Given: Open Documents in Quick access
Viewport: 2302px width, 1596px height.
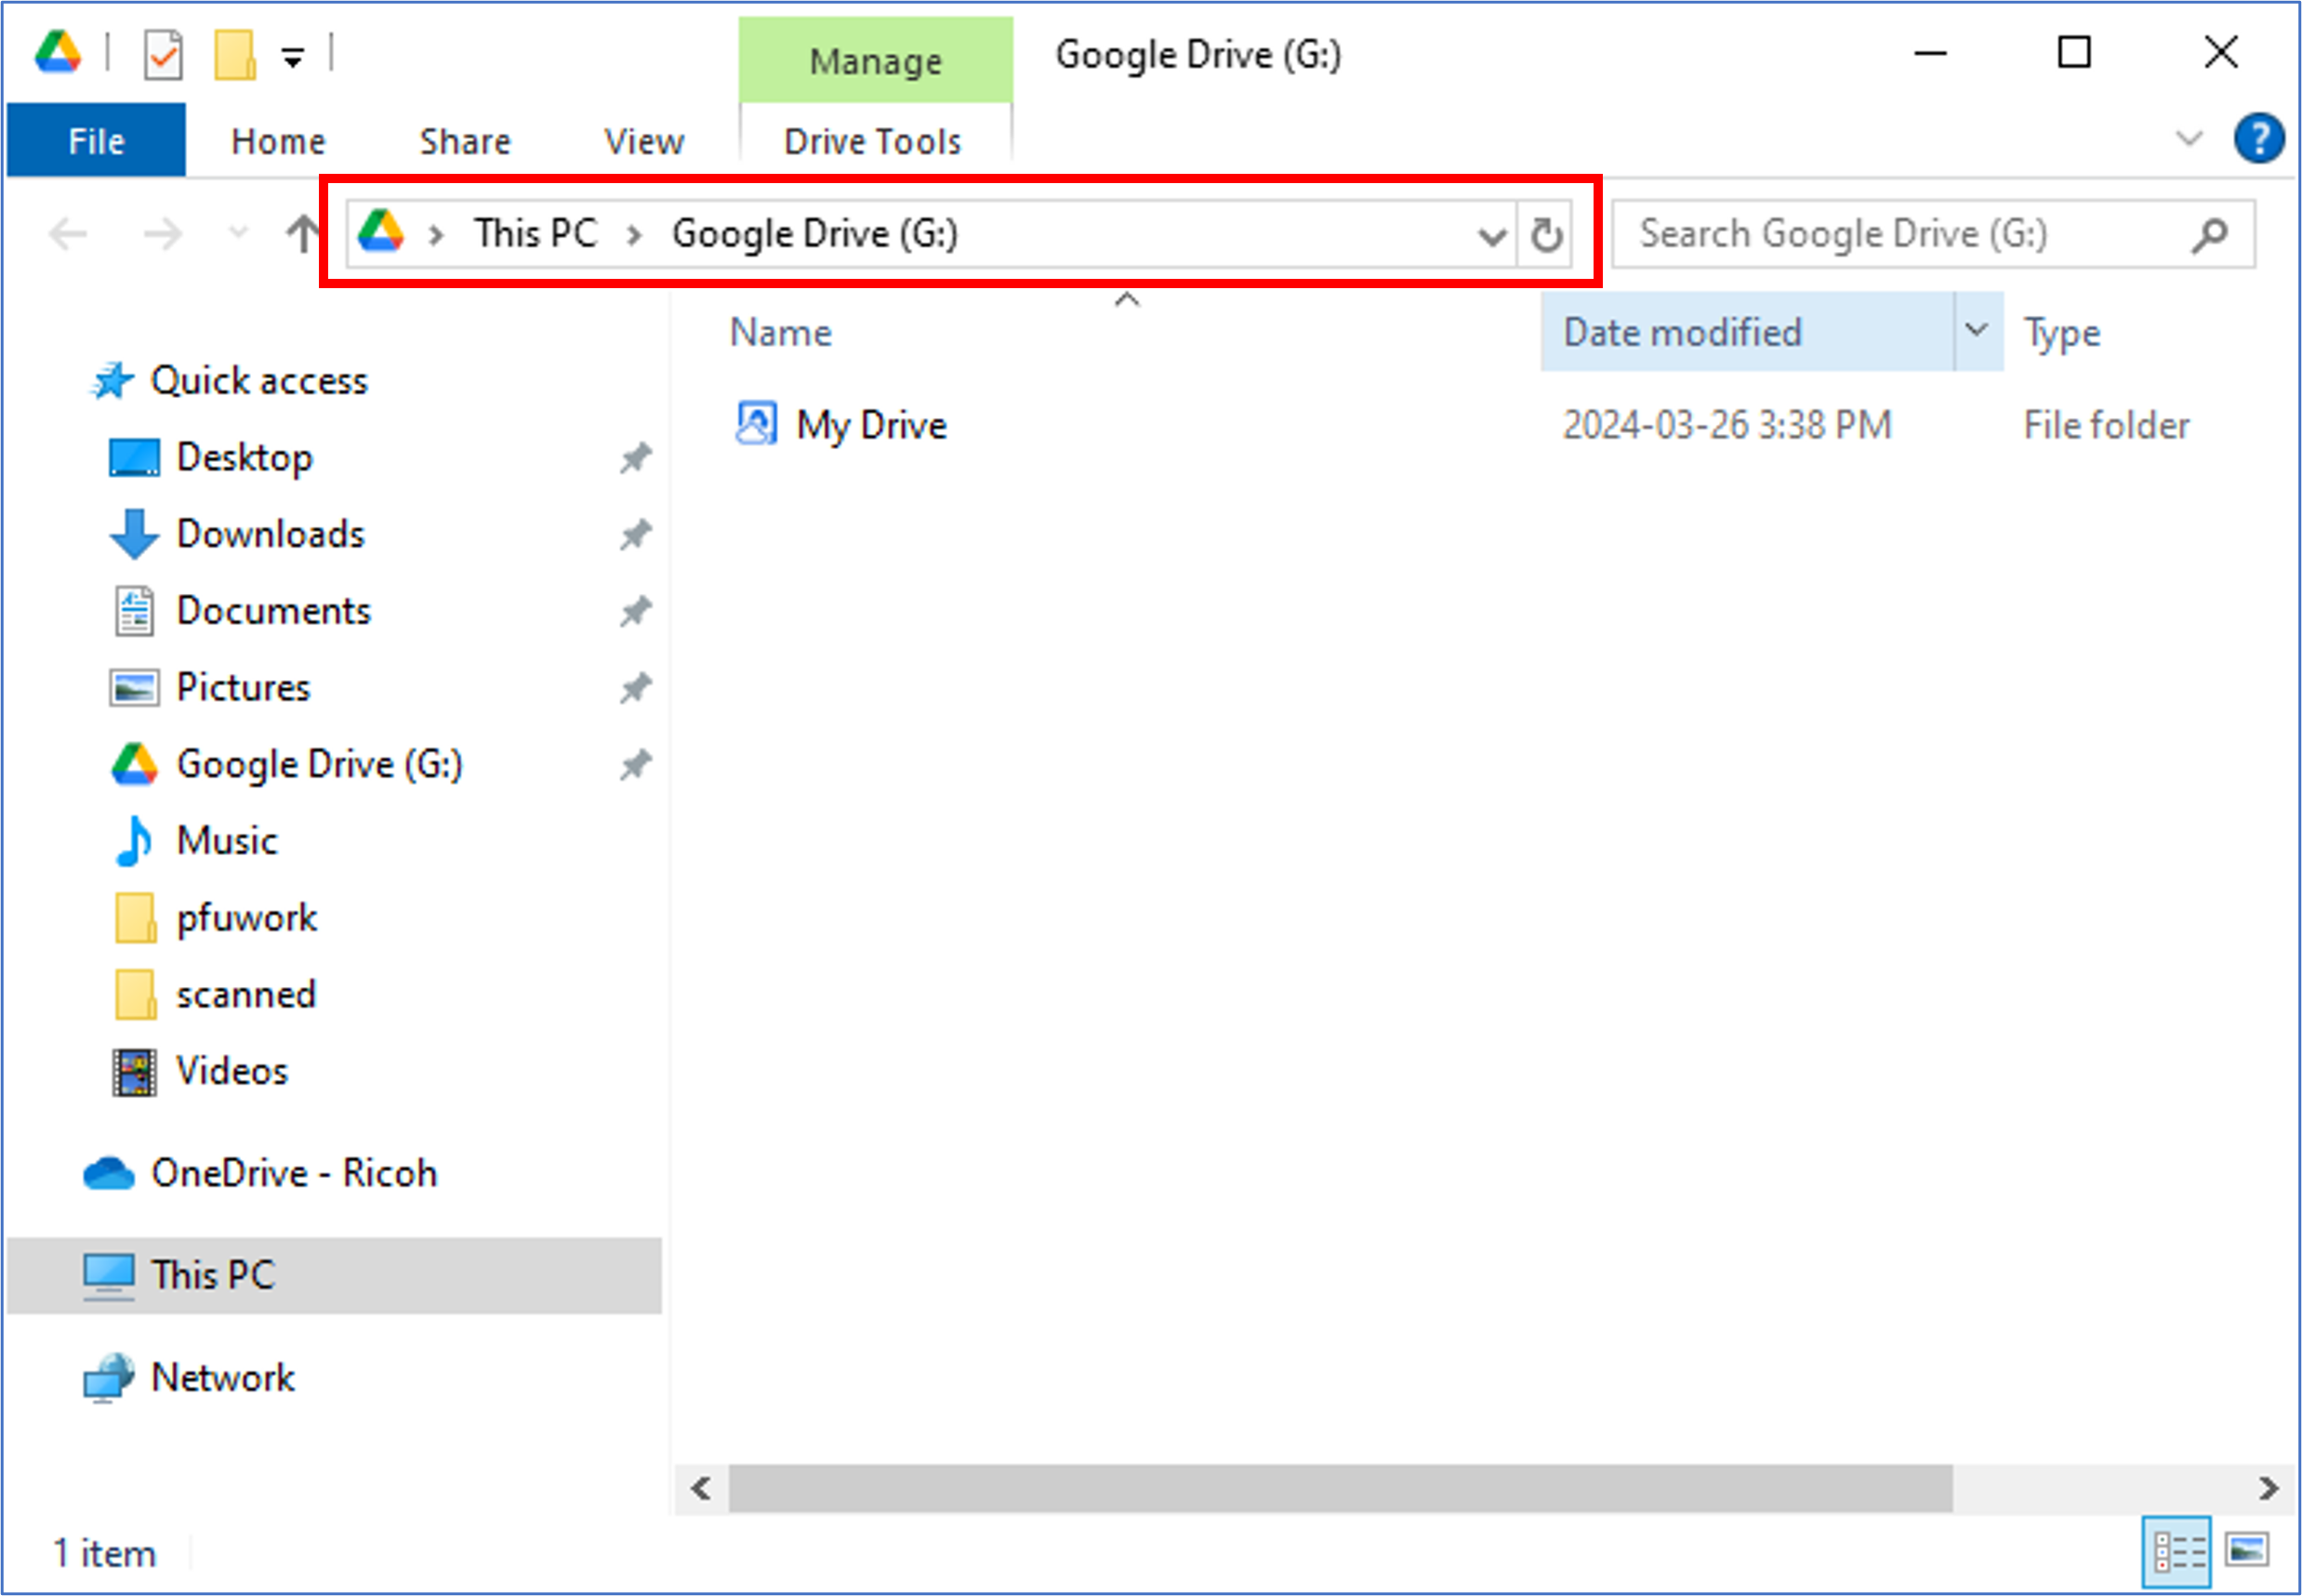Looking at the screenshot, I should coord(273,611).
